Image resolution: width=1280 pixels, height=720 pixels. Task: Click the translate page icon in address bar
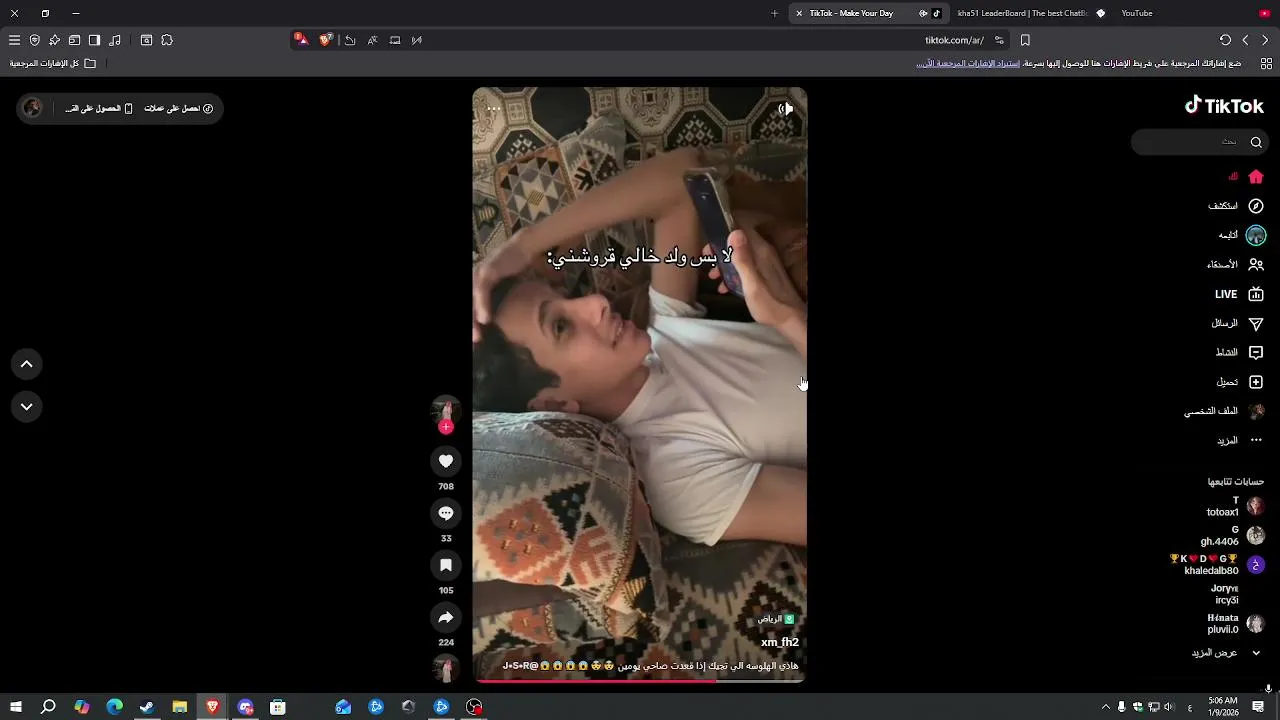click(372, 40)
